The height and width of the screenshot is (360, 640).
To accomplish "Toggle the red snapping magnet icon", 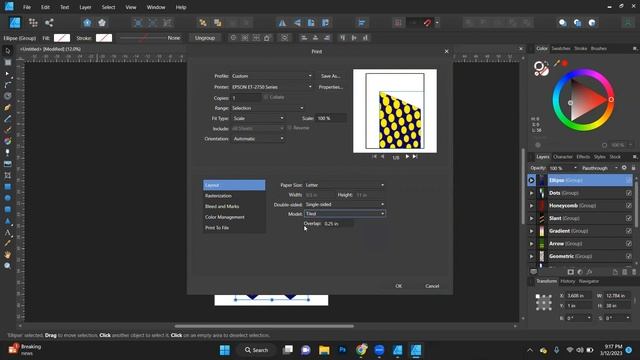I will [427, 23].
